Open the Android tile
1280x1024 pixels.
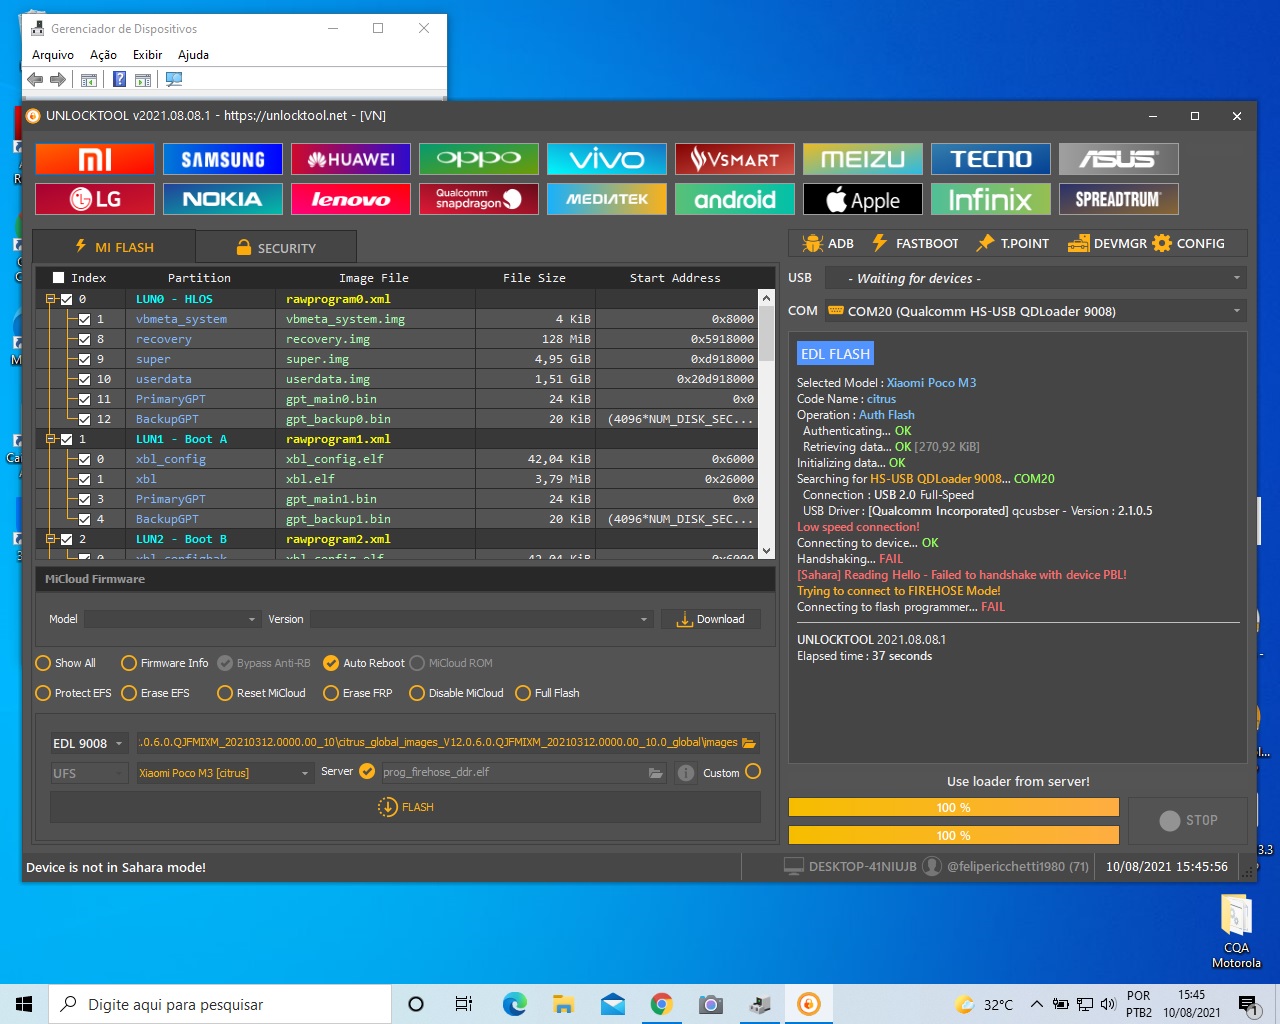click(735, 199)
